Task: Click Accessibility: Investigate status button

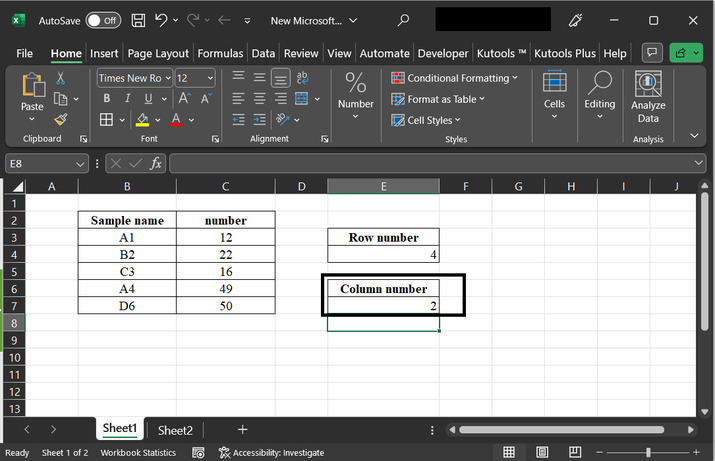Action: [270, 453]
